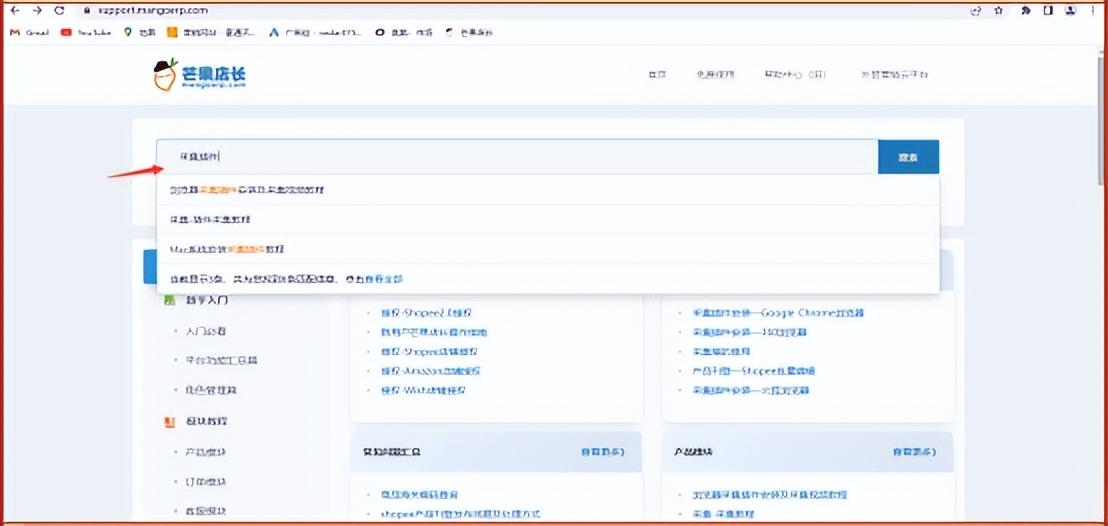Viewport: 1108px width, 526px height.
Task: Click the search field containing 采集插件
Action: [x=517, y=157]
